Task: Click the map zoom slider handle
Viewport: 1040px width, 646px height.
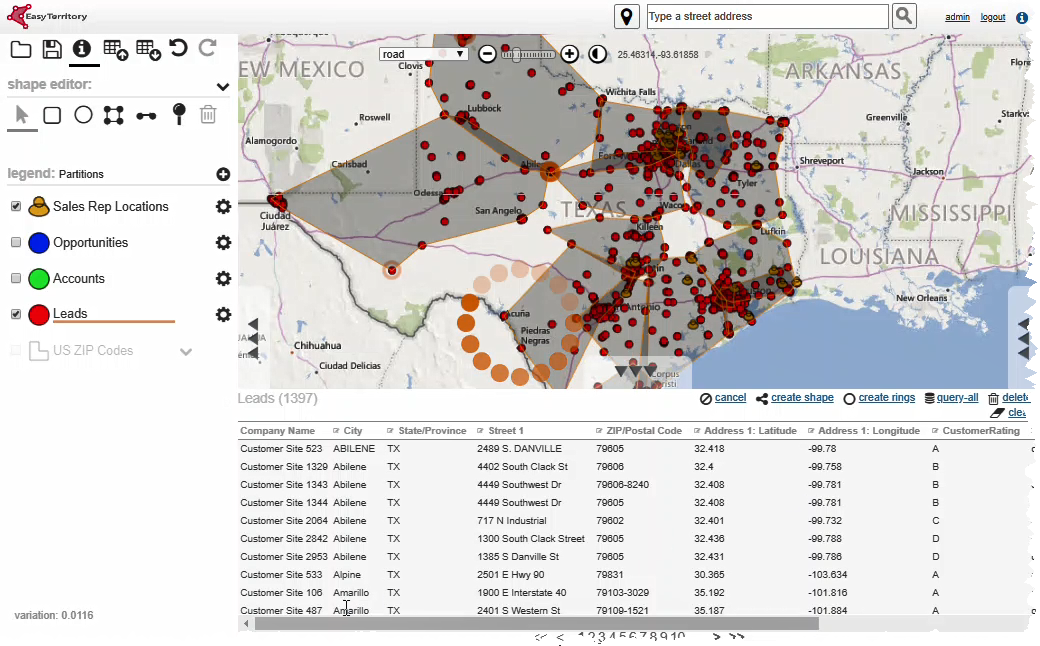Action: 516,54
